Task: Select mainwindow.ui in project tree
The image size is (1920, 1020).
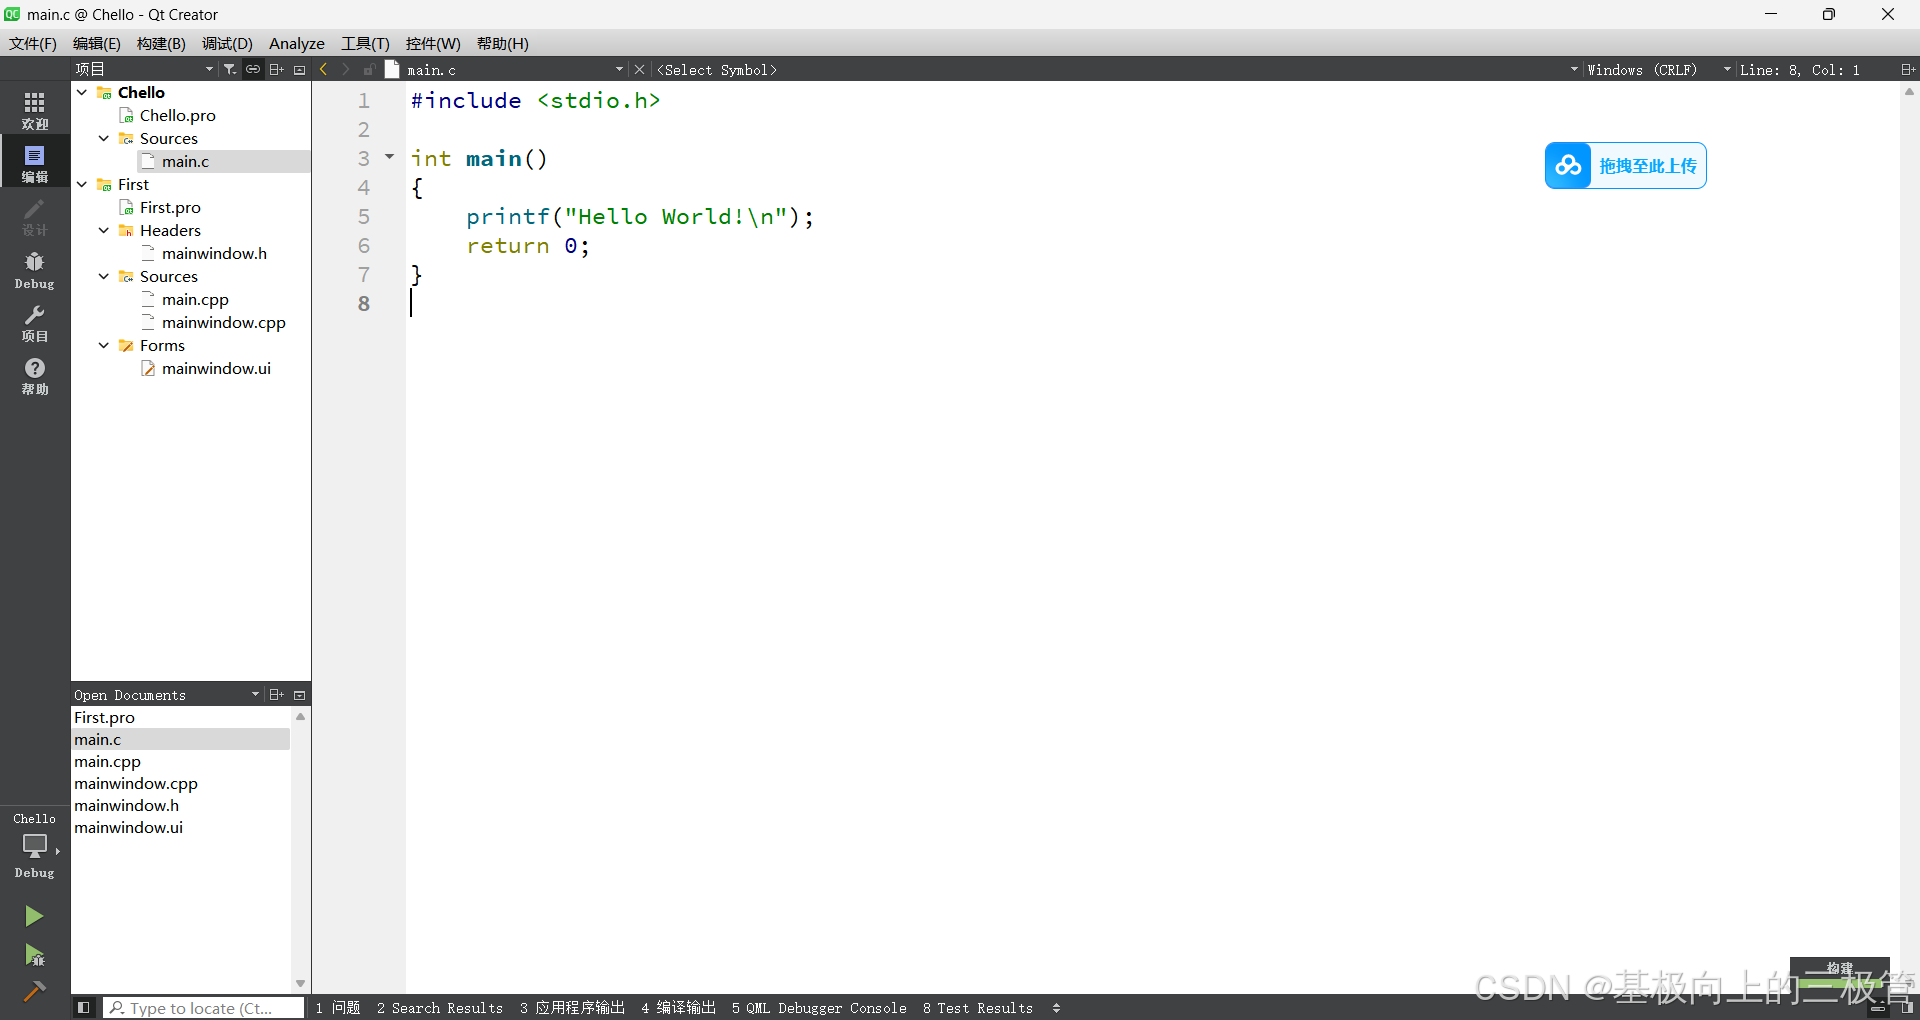Action: [216, 368]
